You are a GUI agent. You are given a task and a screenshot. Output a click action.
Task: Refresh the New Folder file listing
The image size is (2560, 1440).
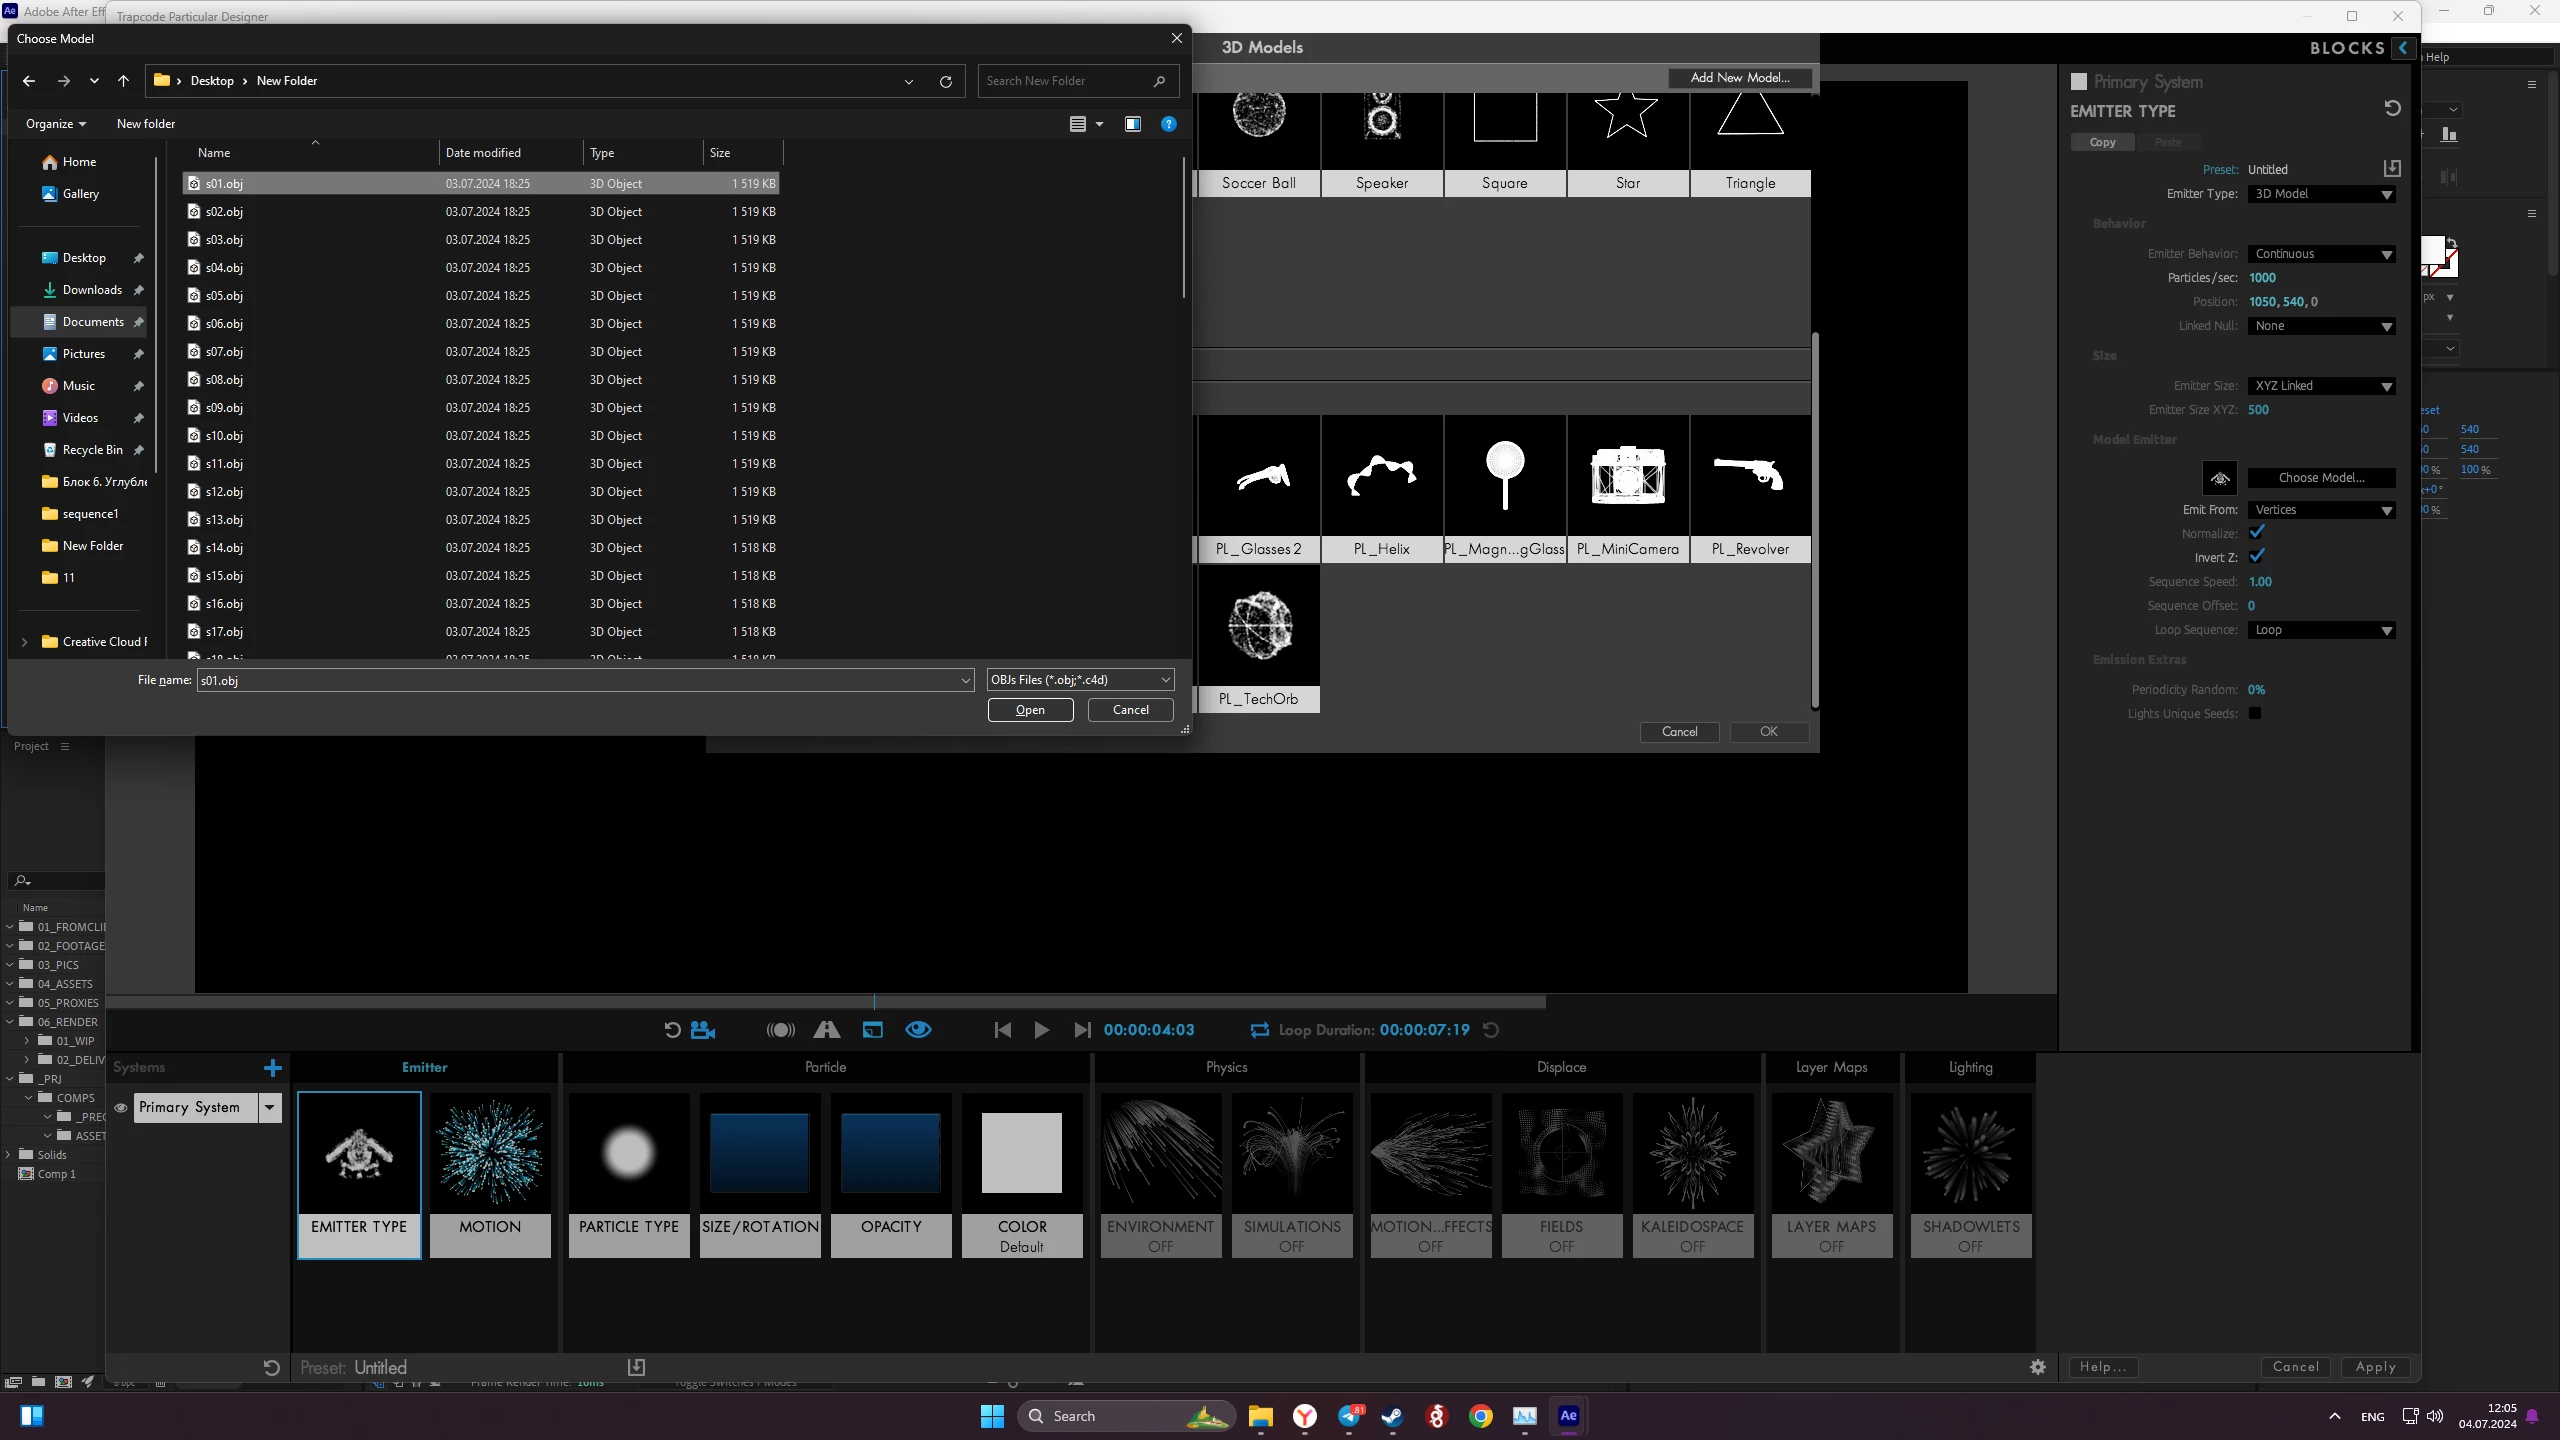pos(945,81)
